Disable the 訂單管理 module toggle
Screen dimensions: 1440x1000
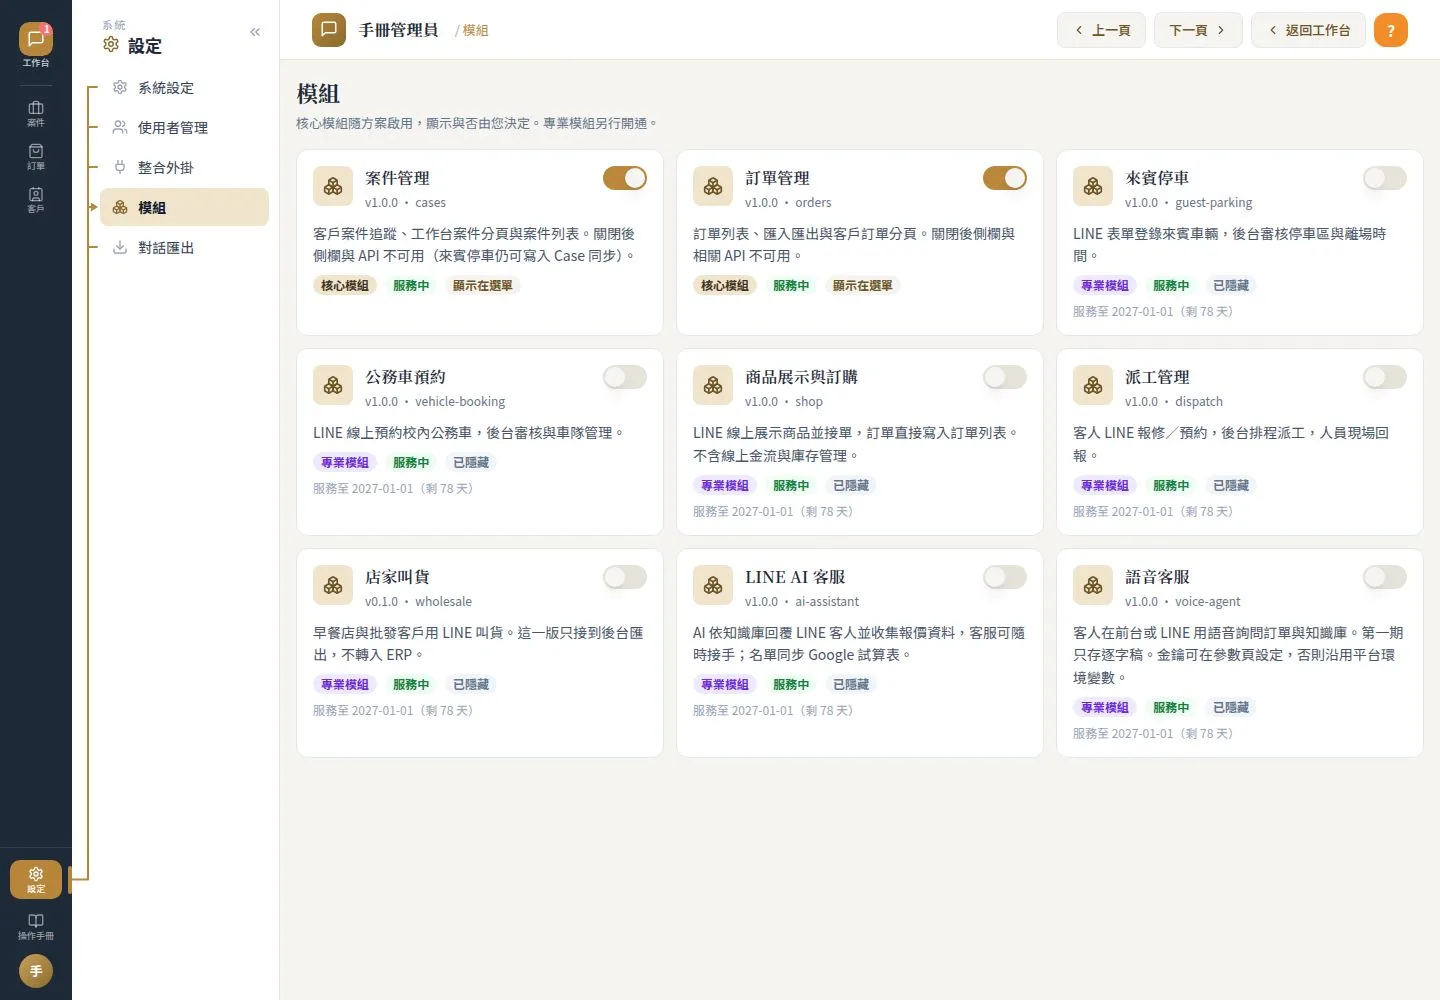1005,178
